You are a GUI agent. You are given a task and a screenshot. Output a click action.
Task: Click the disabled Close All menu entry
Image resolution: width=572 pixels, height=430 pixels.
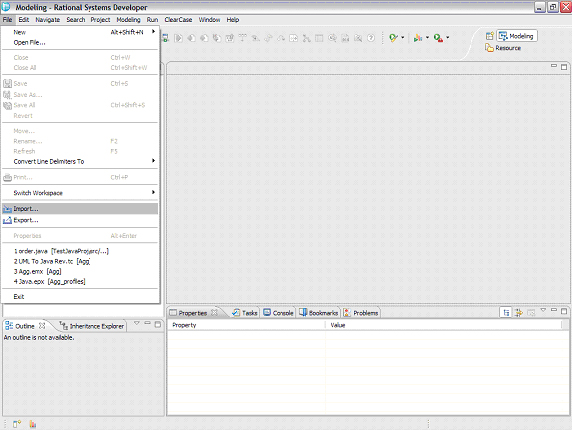(80, 67)
